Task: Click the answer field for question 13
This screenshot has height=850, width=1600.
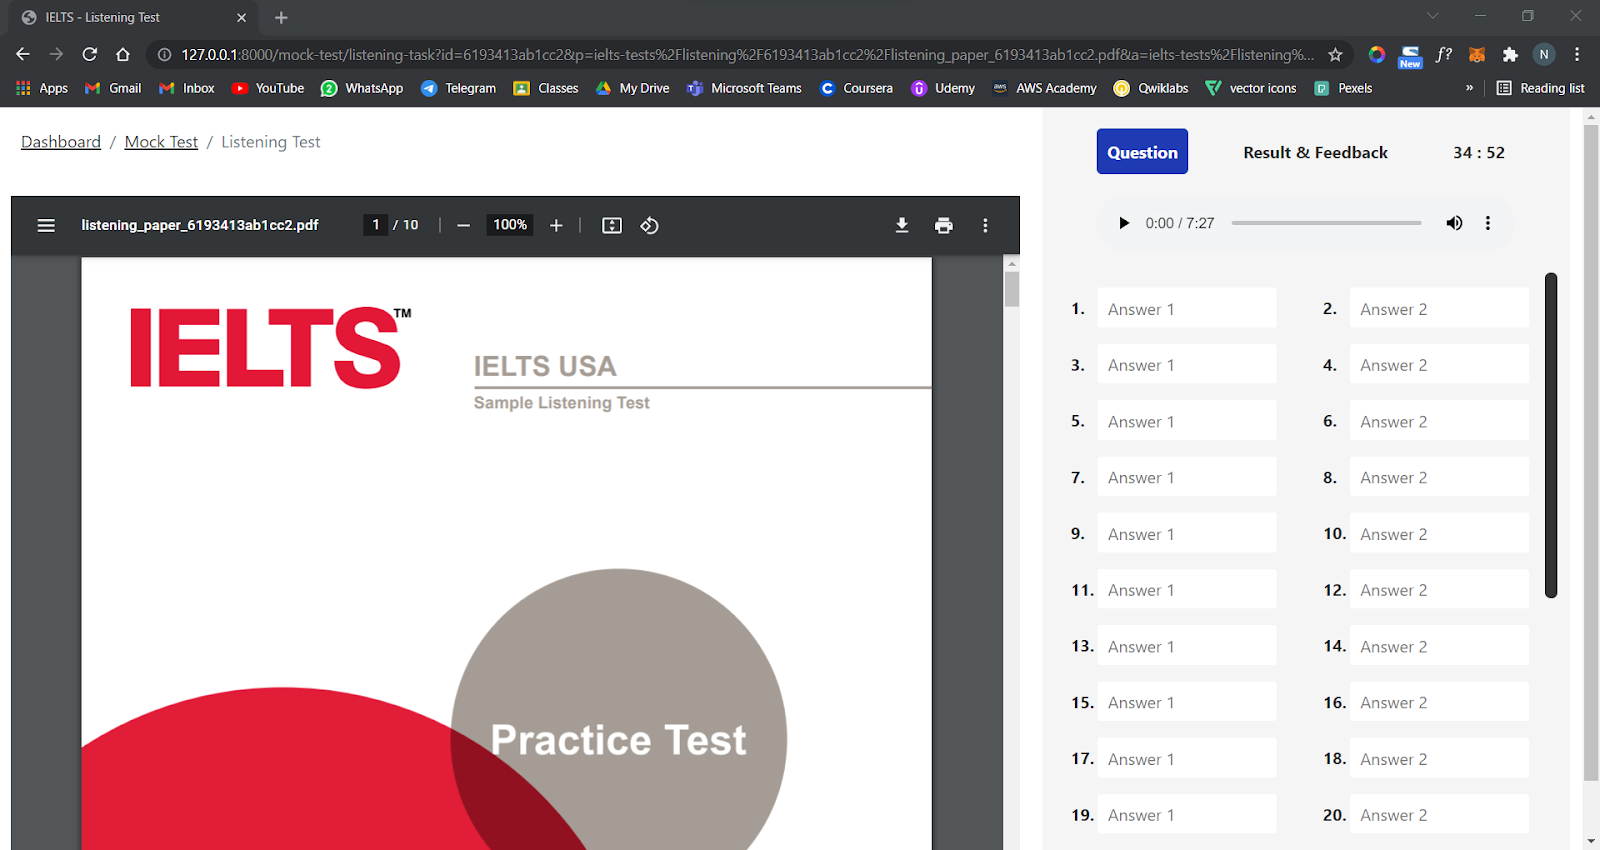Action: click(1186, 647)
